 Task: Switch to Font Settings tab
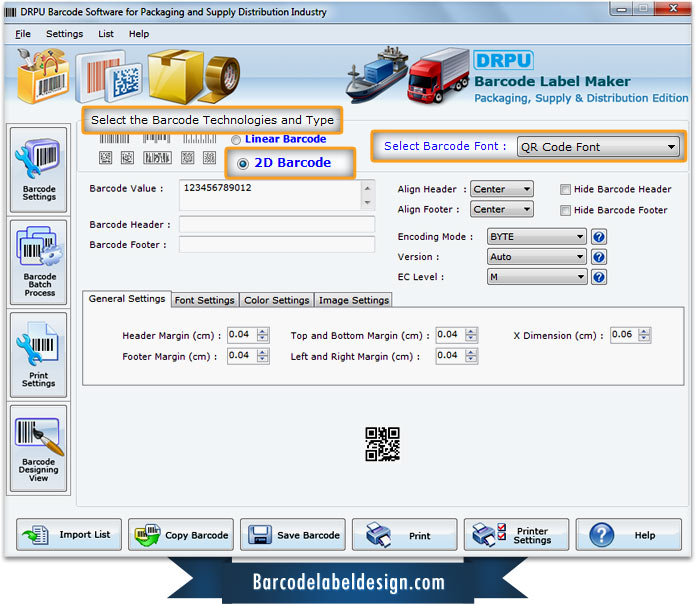[x=205, y=300]
